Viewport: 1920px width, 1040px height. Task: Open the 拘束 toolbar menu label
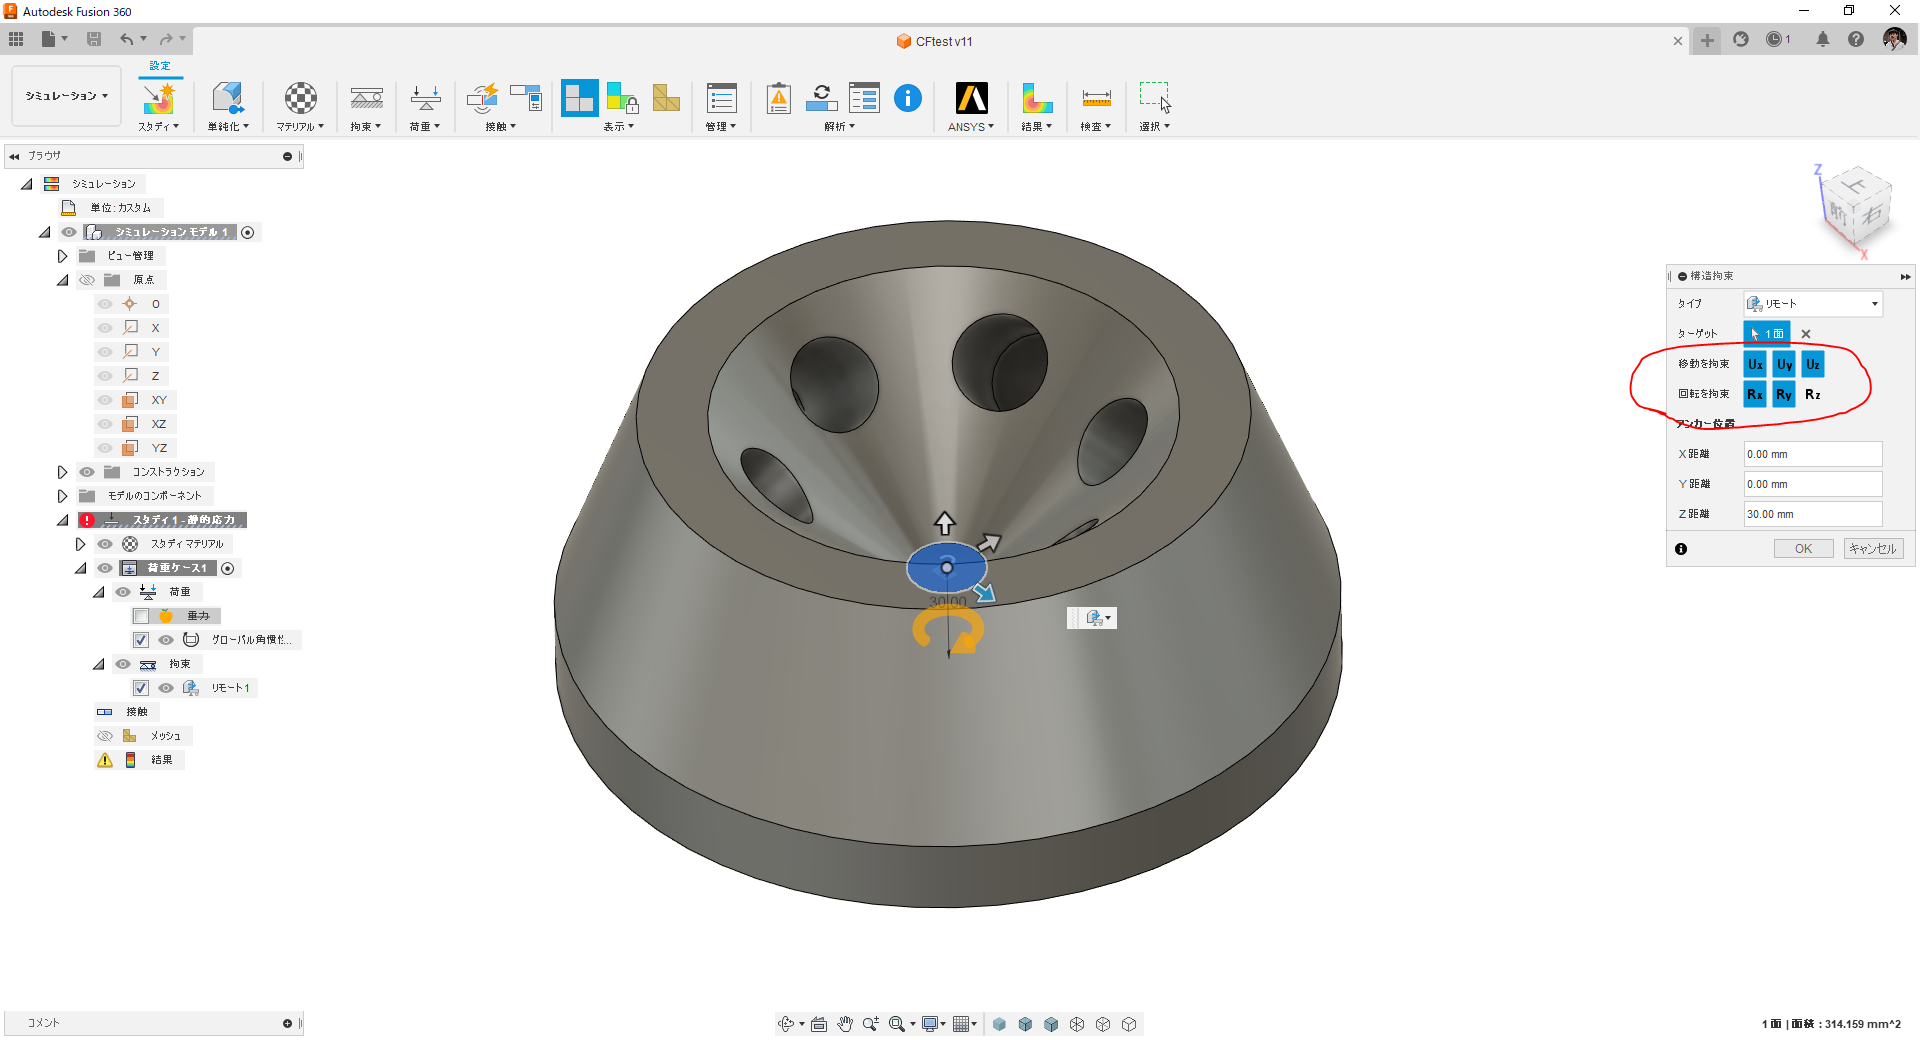pyautogui.click(x=366, y=127)
